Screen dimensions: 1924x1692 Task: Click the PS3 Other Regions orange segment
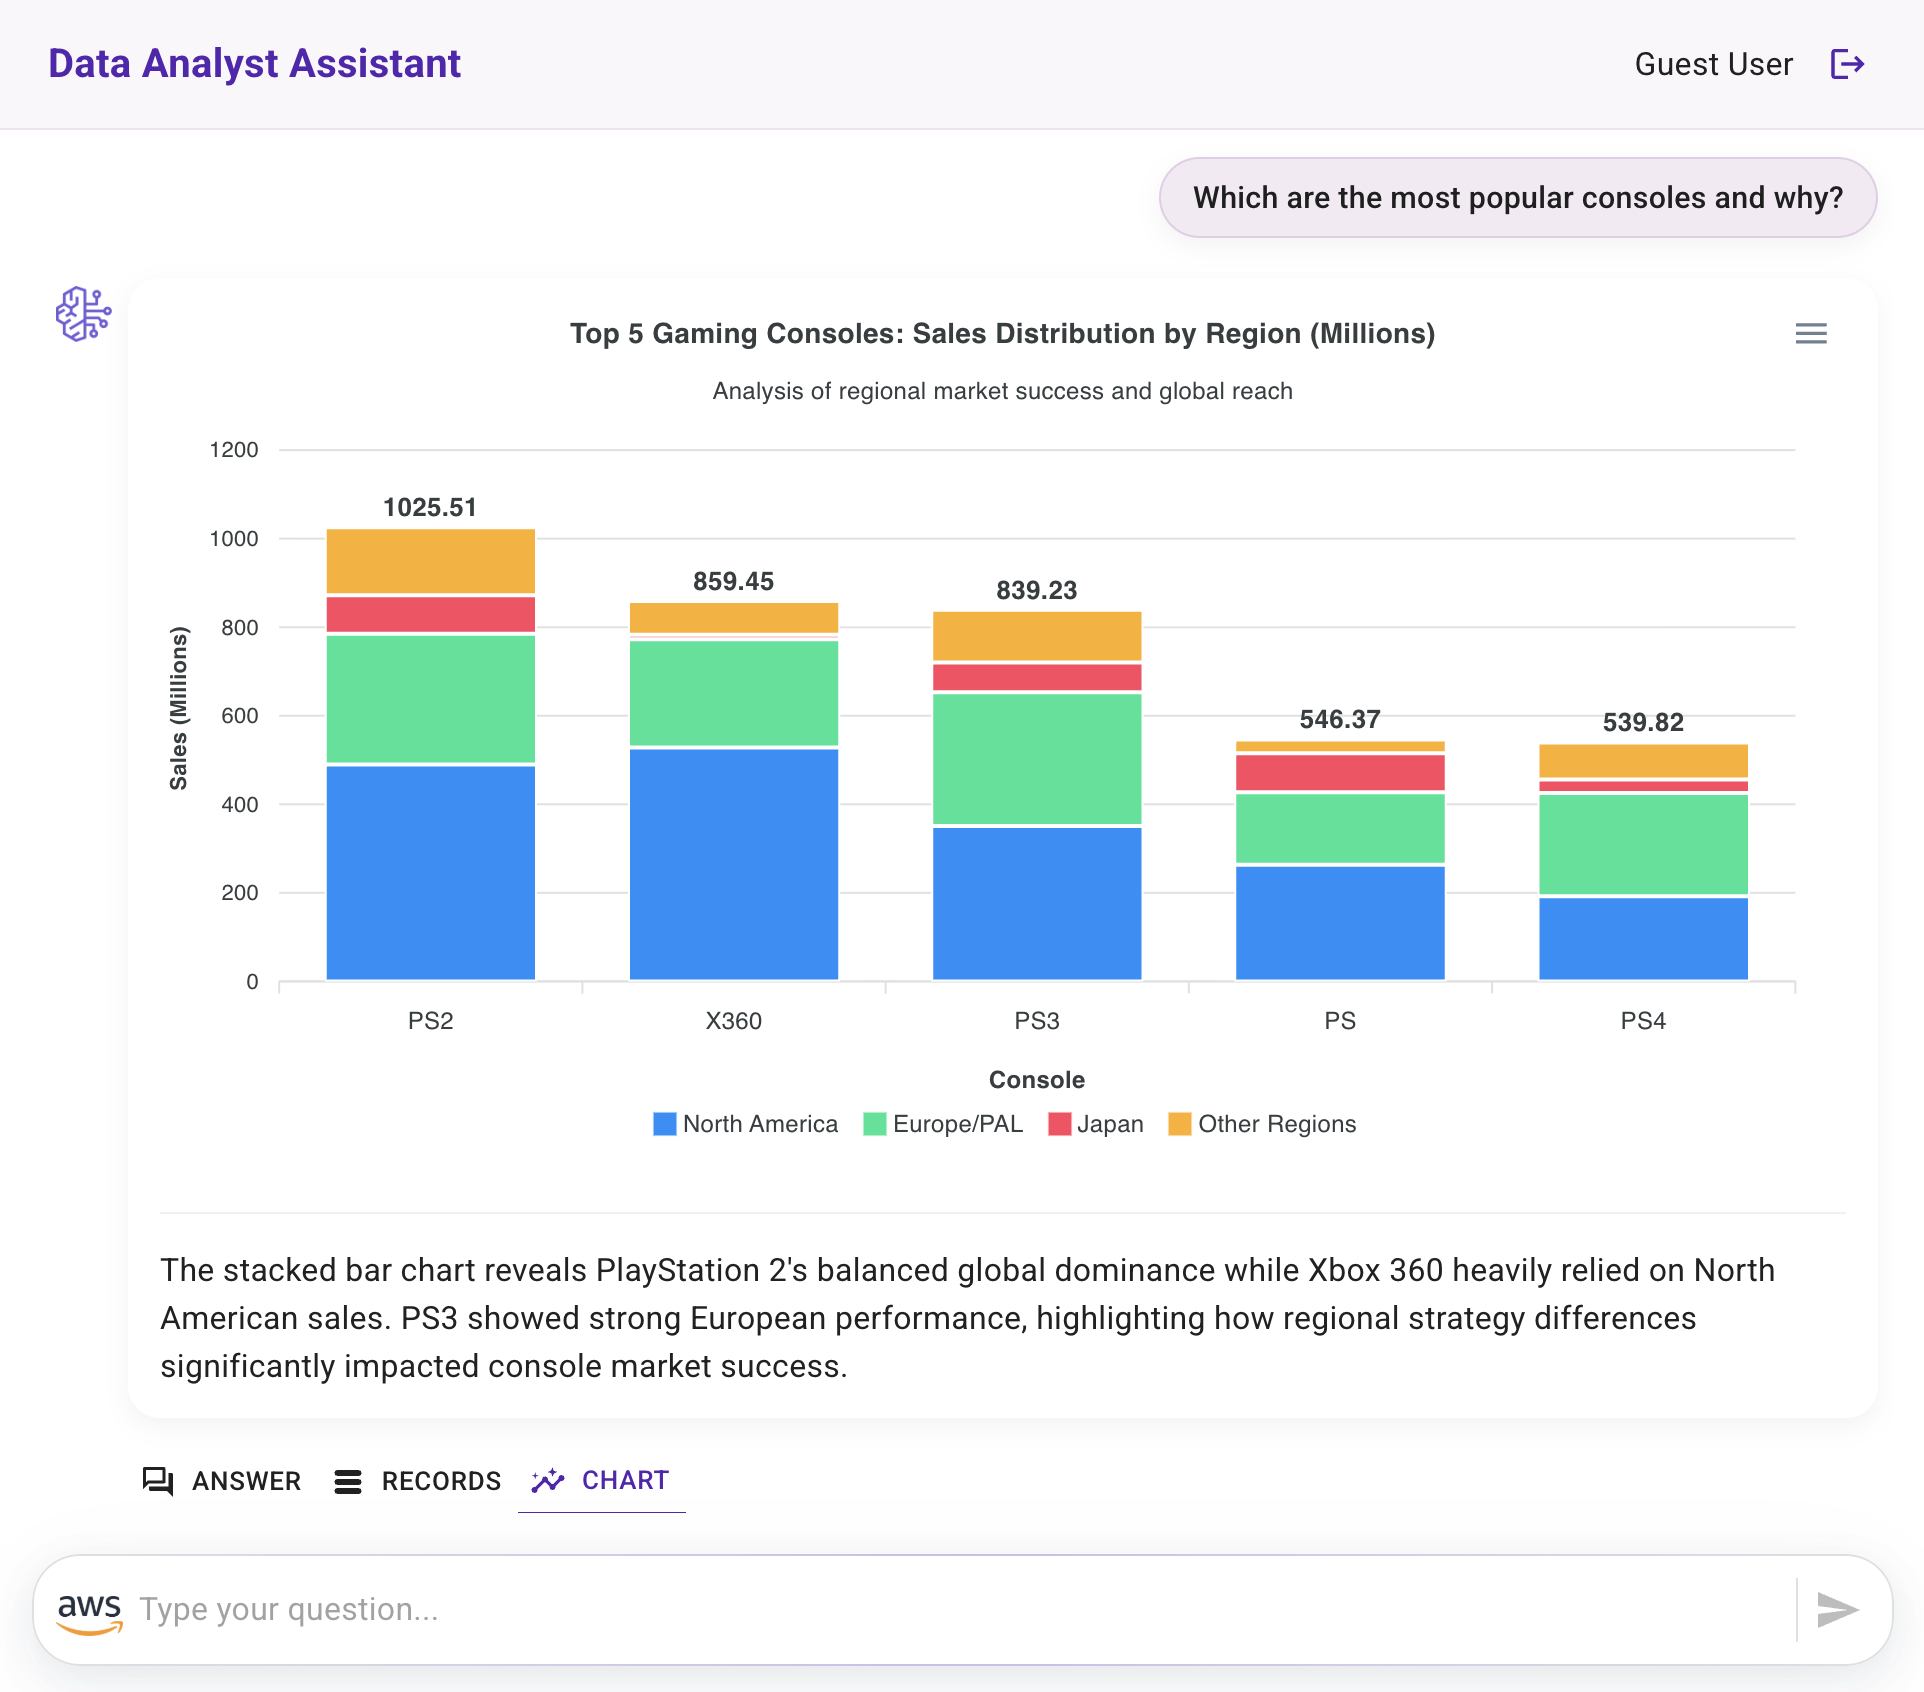pos(1037,636)
